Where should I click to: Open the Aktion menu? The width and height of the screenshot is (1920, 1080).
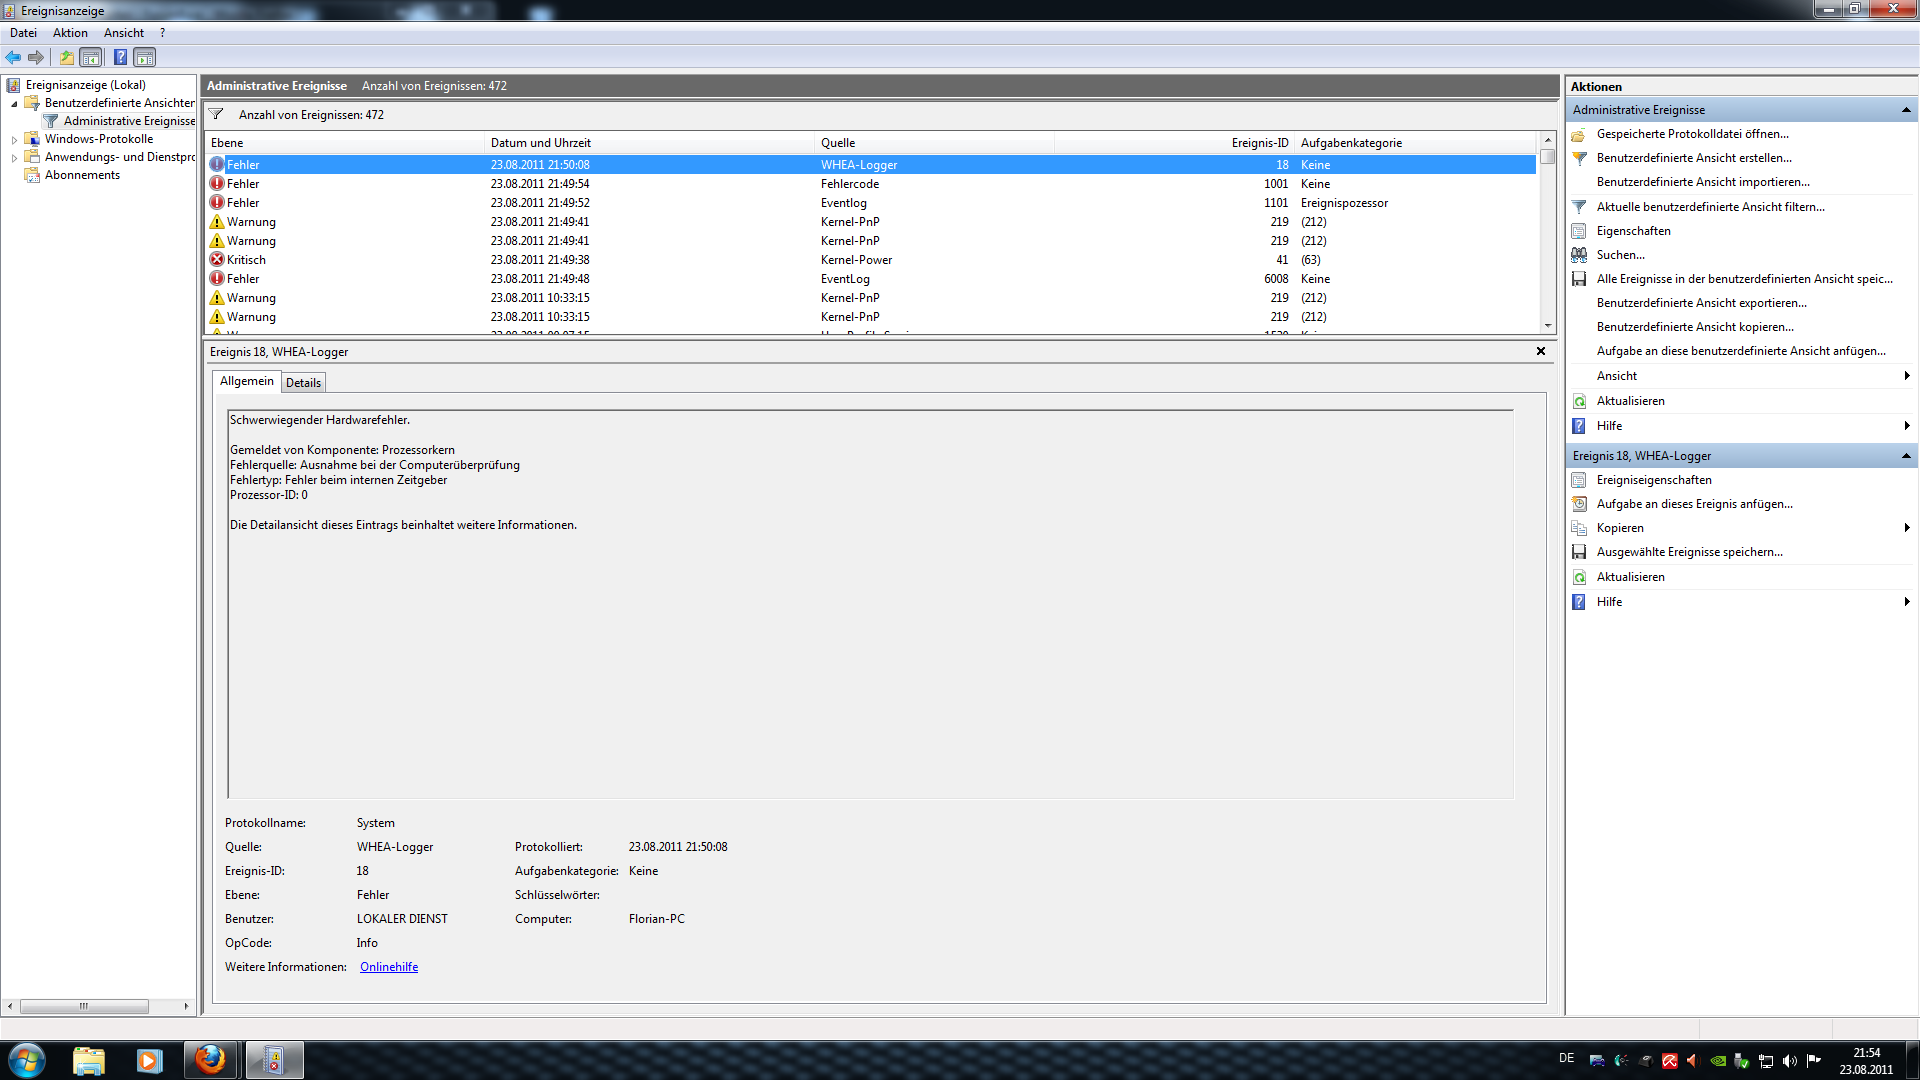[x=70, y=33]
